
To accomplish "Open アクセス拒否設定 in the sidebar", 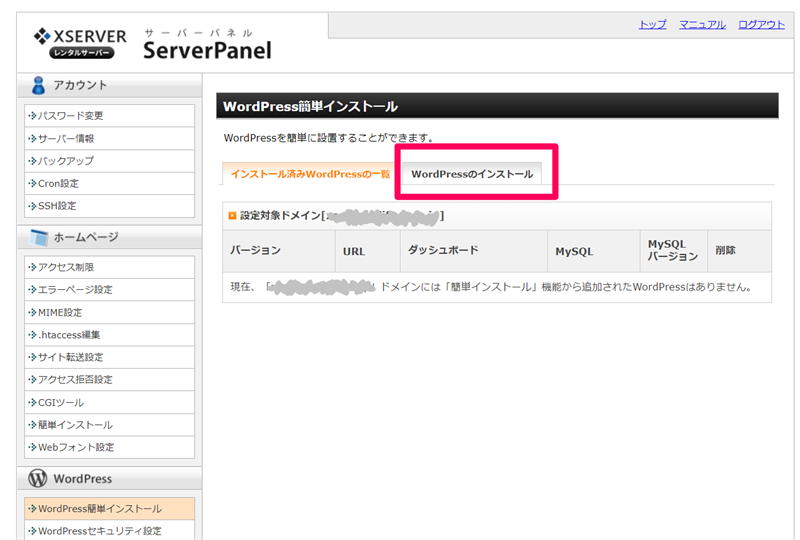I will (x=109, y=380).
